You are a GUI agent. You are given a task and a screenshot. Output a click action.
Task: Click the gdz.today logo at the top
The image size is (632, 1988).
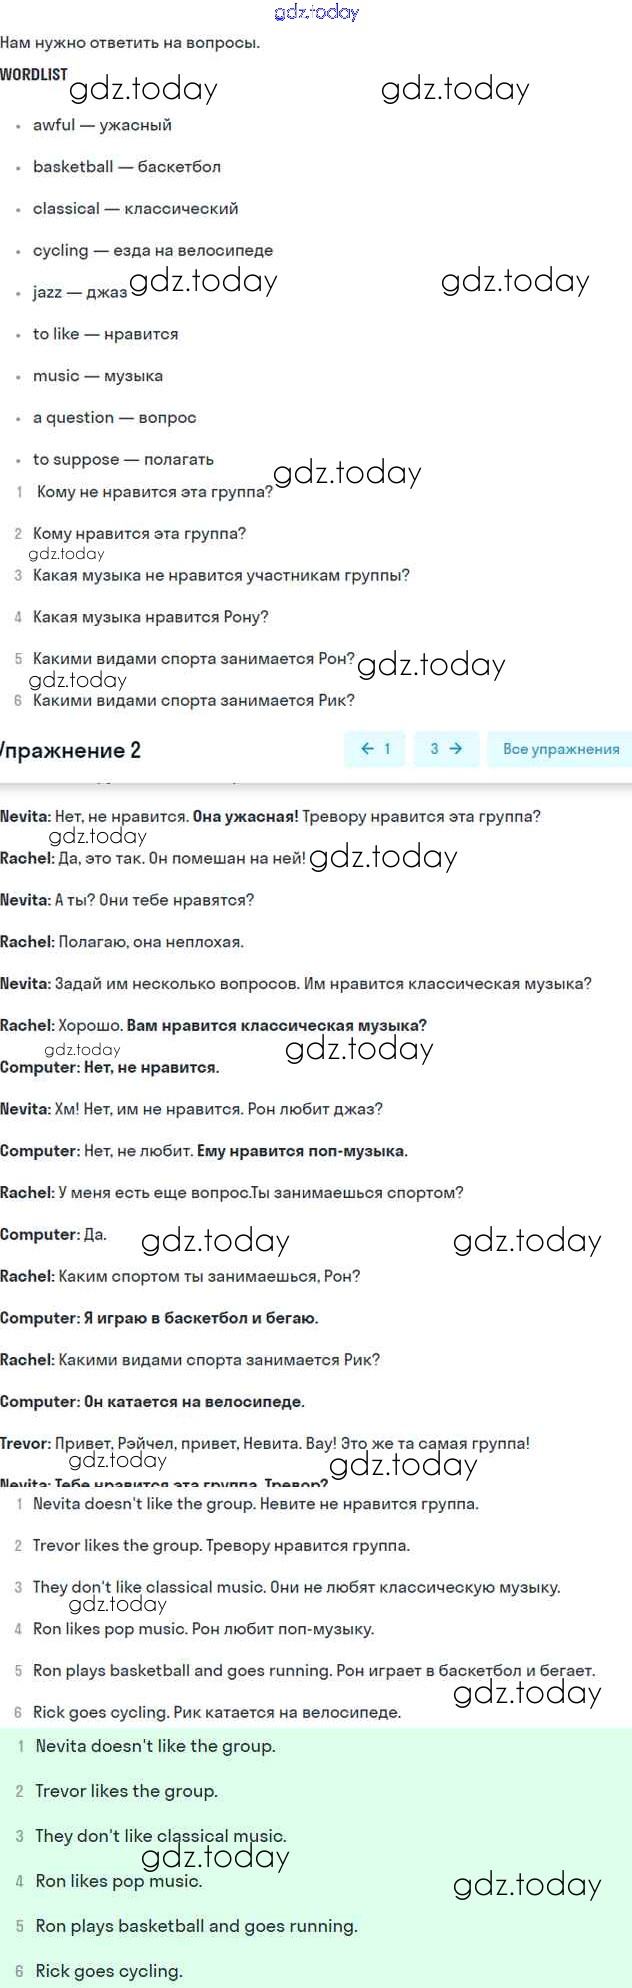tap(316, 12)
